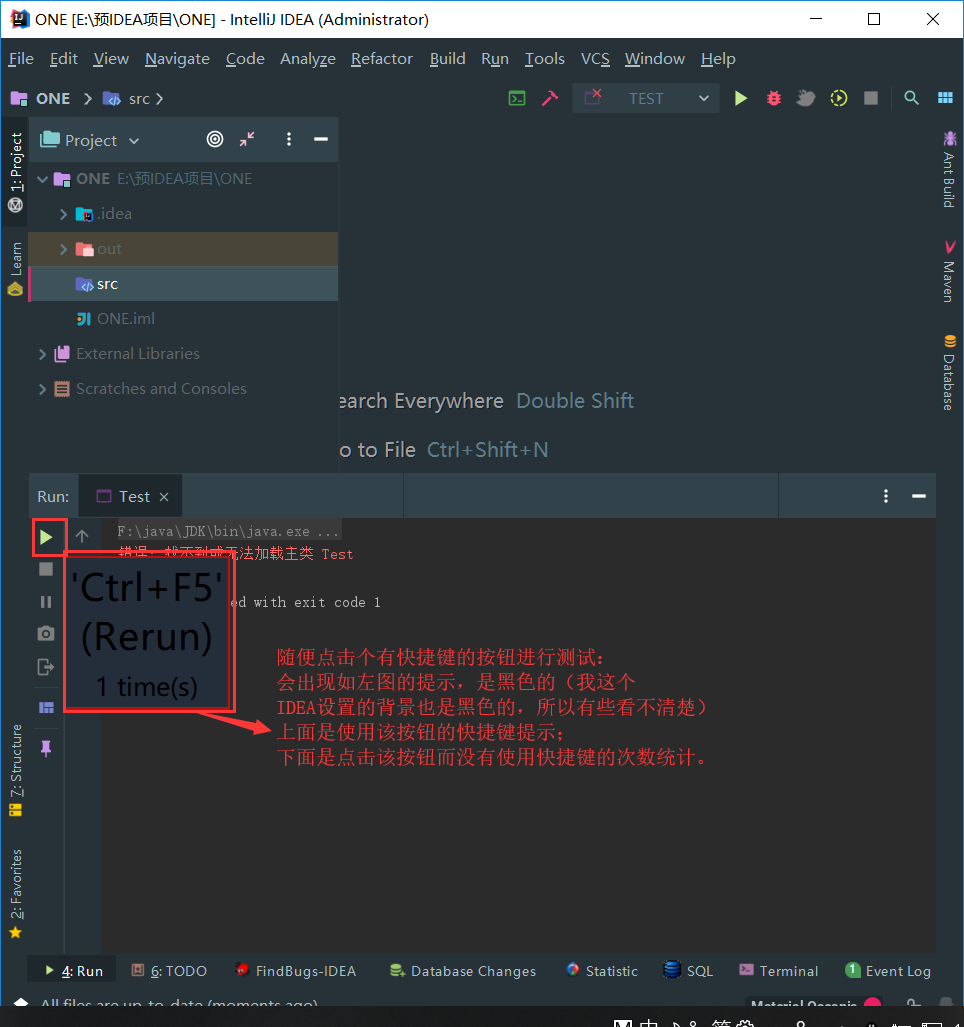Open the Ant Build side panel
964x1027 pixels.
pyautogui.click(x=949, y=170)
